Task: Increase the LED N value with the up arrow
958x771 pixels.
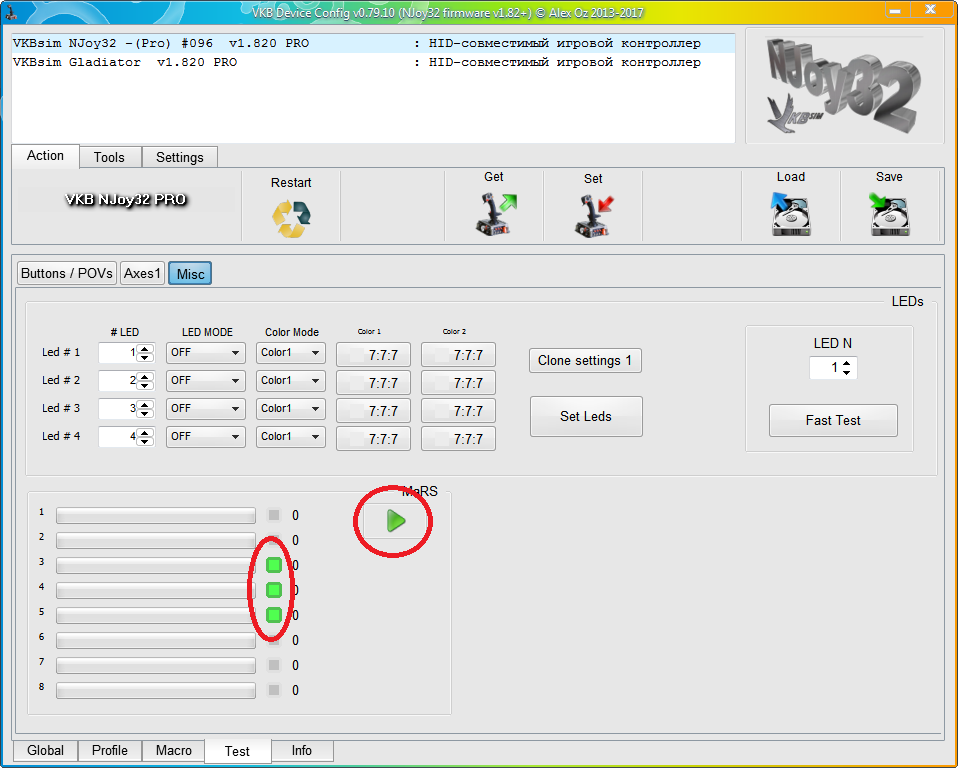Action: pyautogui.click(x=847, y=363)
